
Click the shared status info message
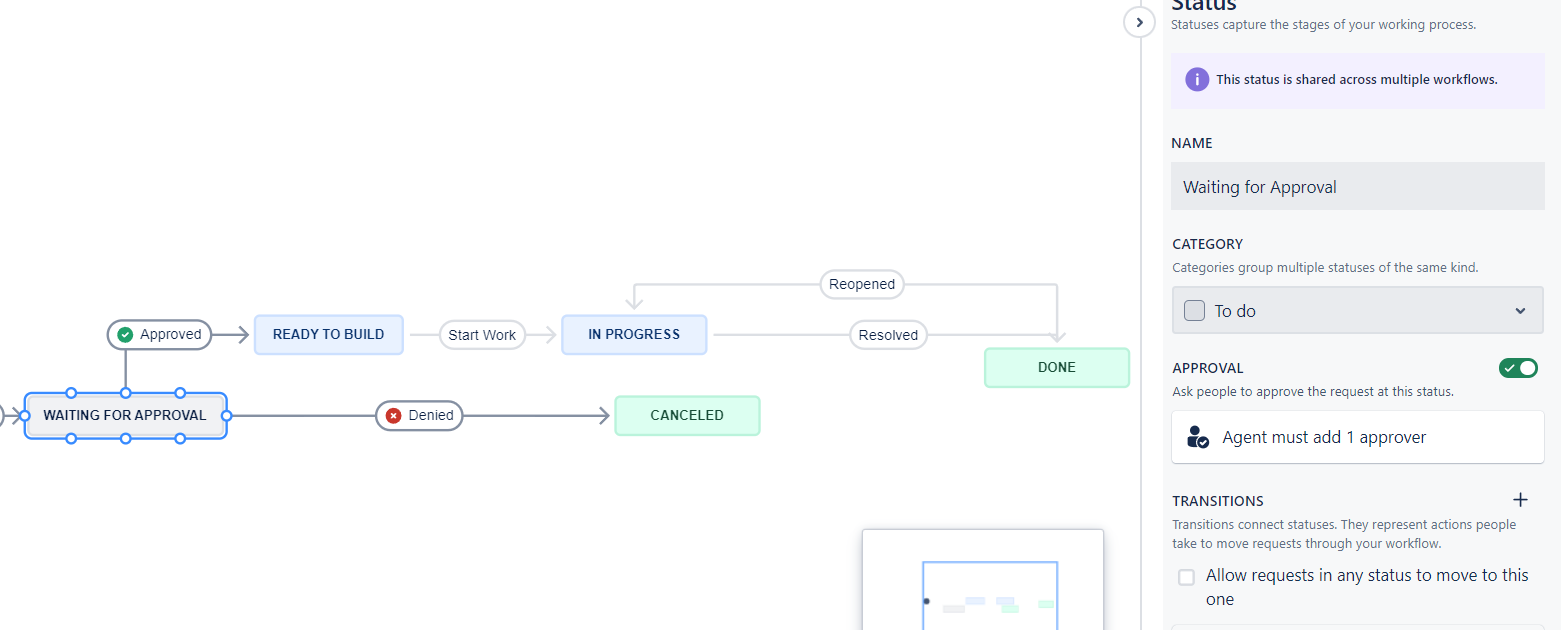coord(1357,80)
